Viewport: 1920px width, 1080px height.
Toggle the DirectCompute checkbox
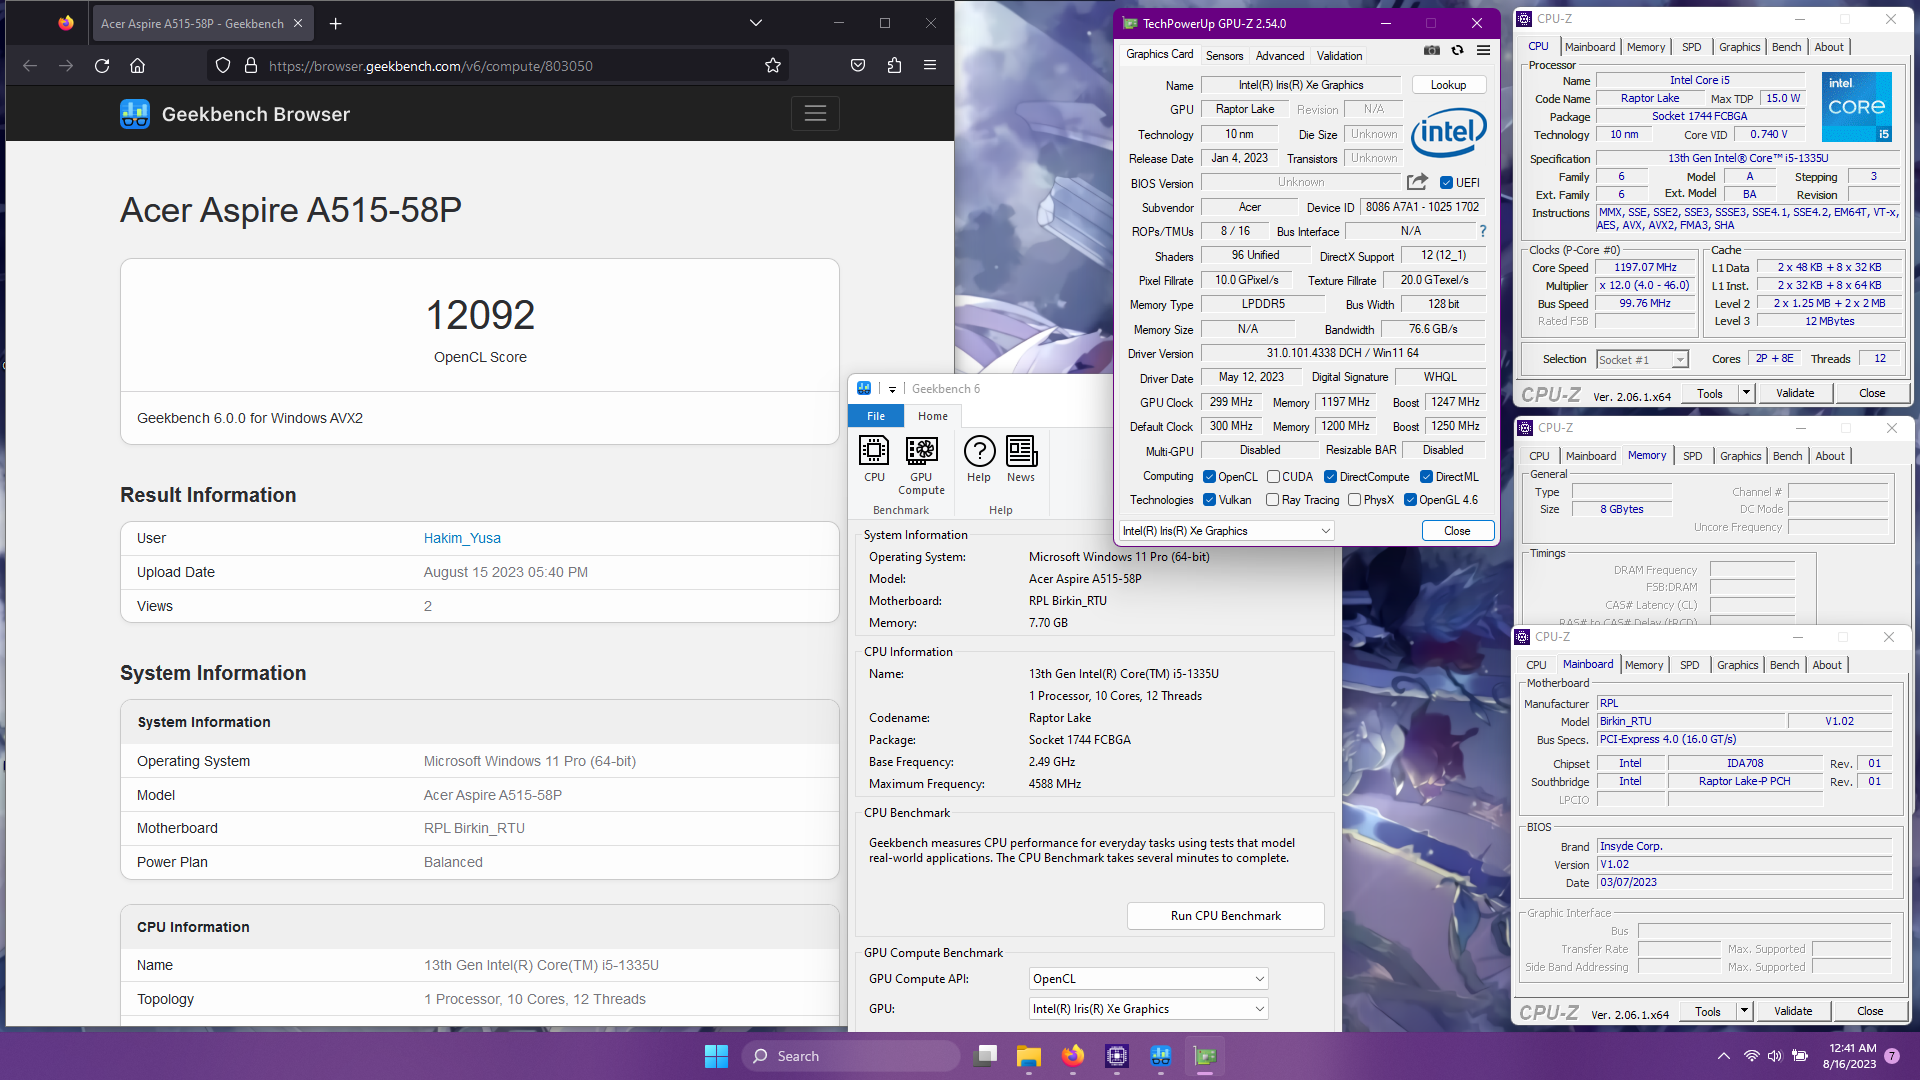[1330, 477]
